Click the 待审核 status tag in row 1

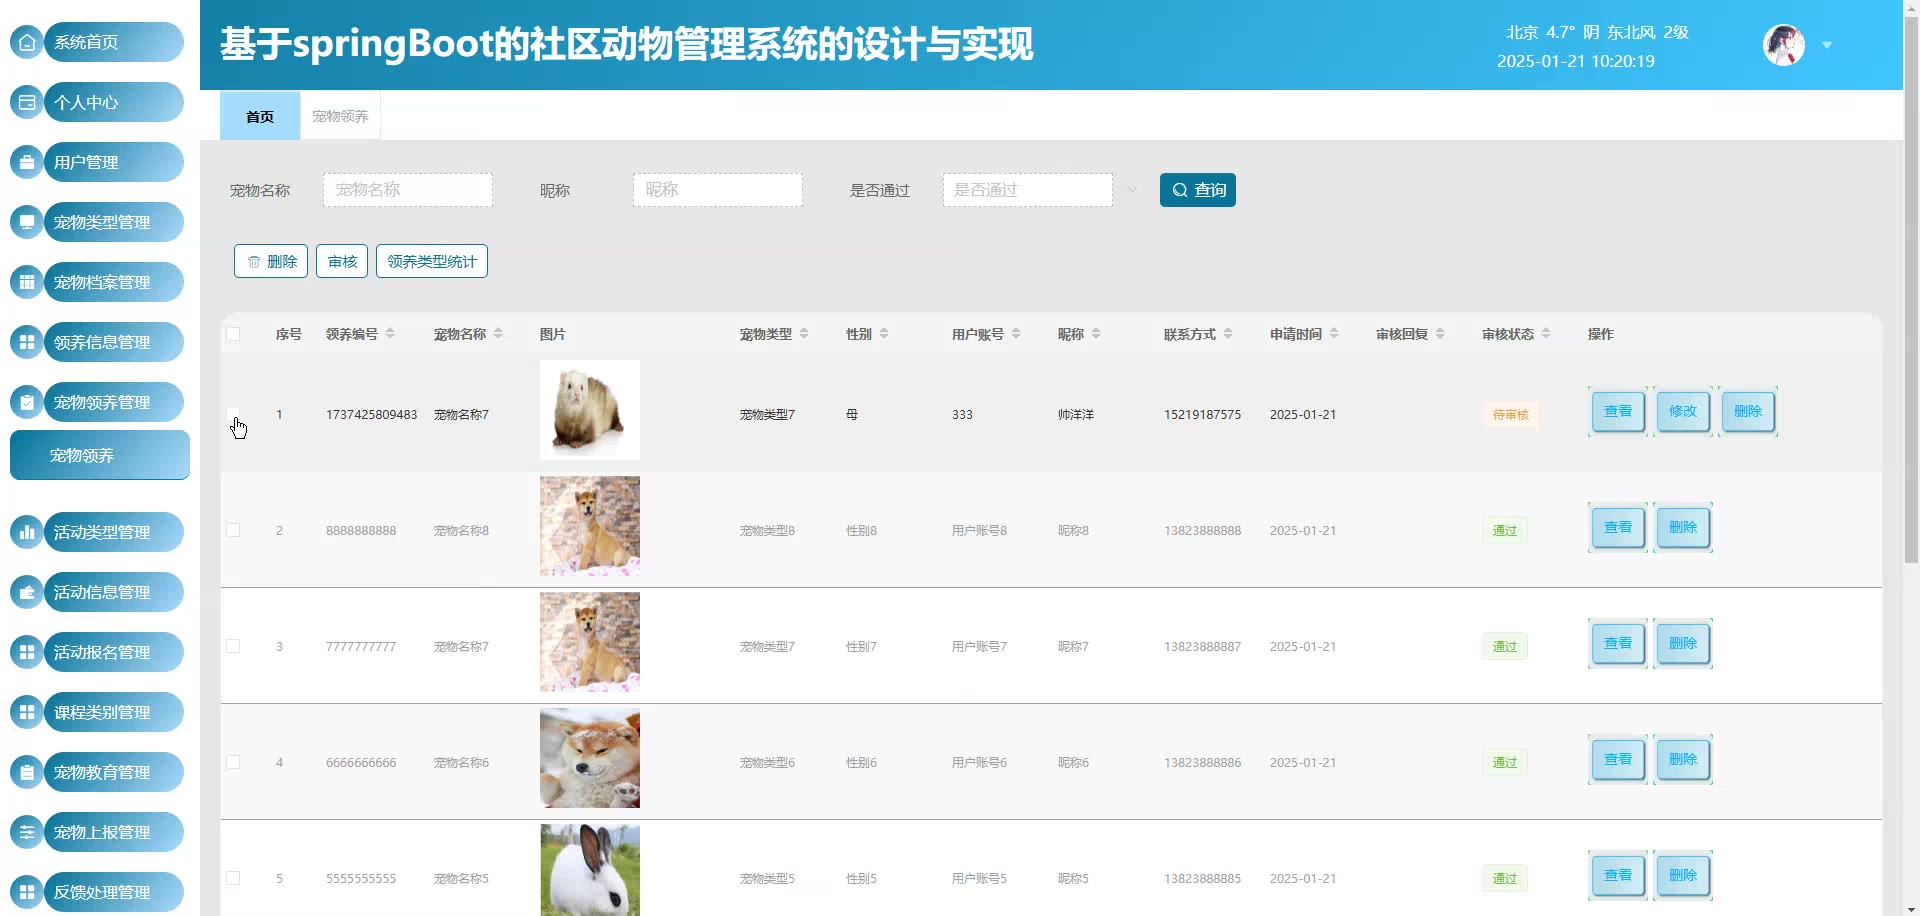(x=1510, y=414)
